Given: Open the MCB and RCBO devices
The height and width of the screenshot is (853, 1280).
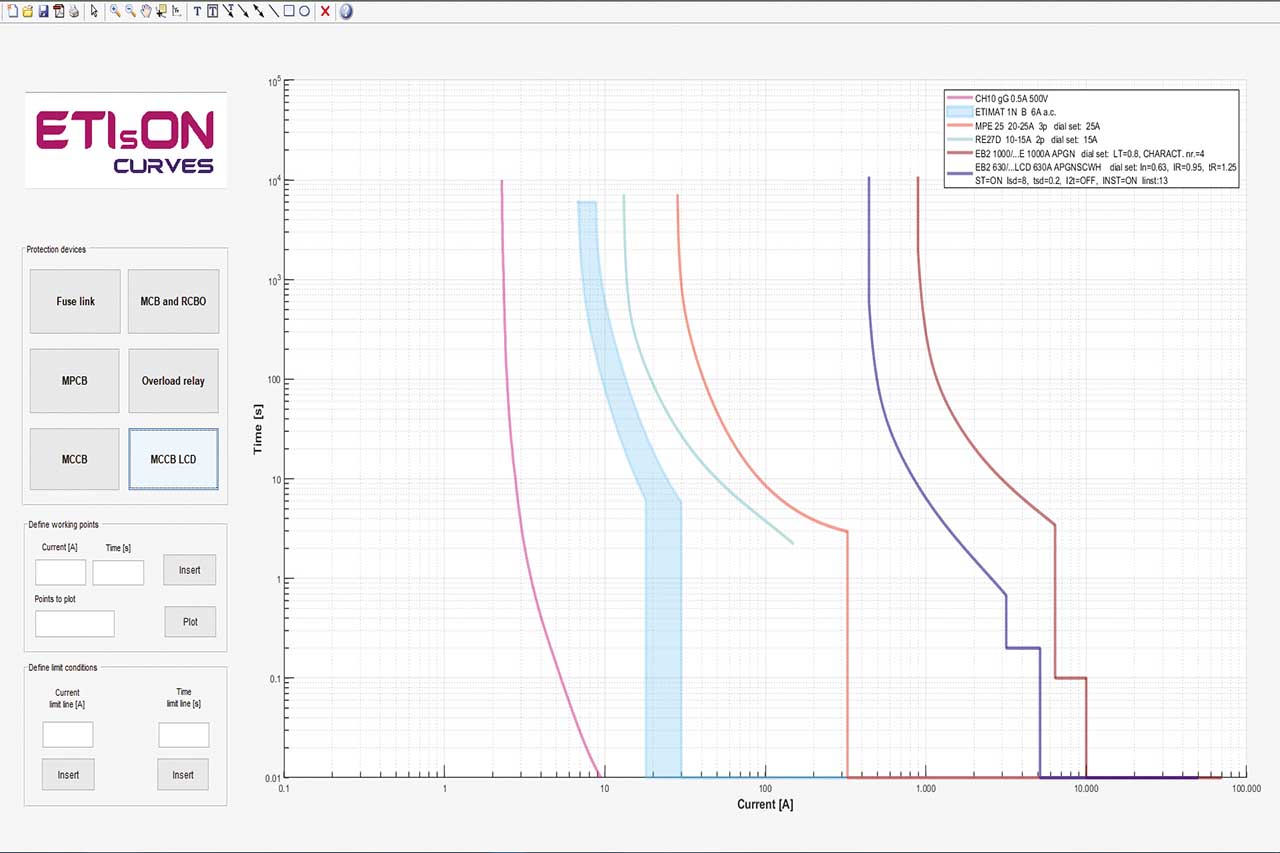Looking at the screenshot, I should tap(173, 301).
